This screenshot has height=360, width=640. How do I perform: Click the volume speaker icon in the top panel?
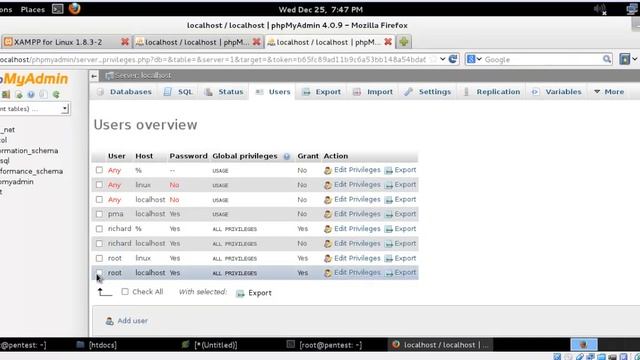click(x=600, y=9)
